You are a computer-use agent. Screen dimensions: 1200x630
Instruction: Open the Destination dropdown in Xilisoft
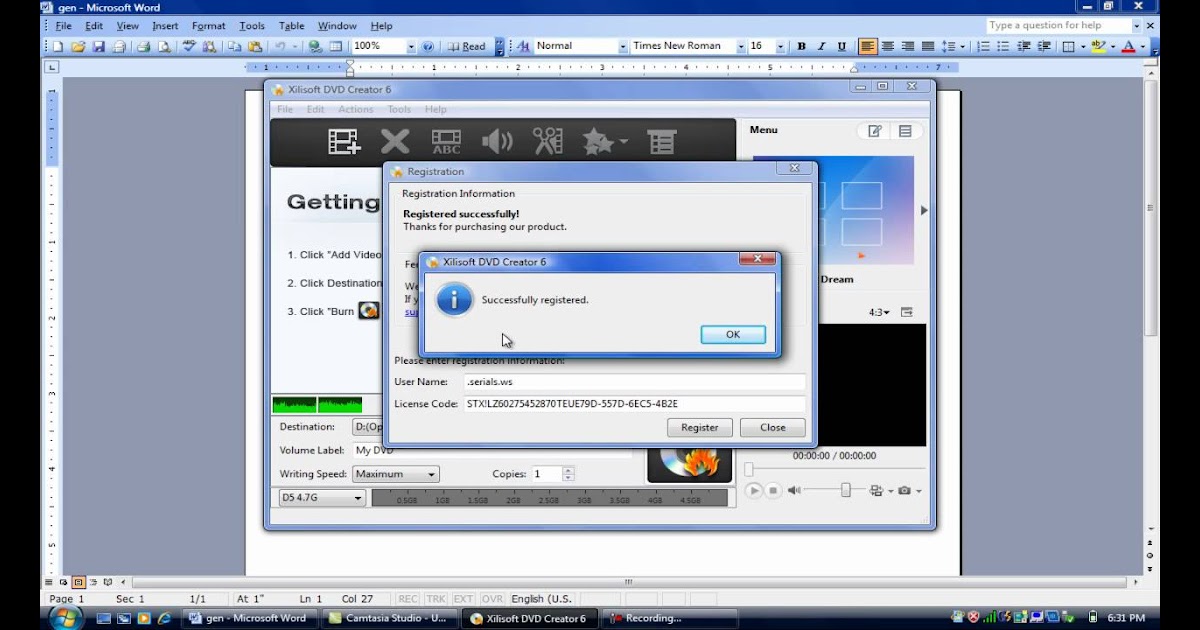[x=368, y=427]
